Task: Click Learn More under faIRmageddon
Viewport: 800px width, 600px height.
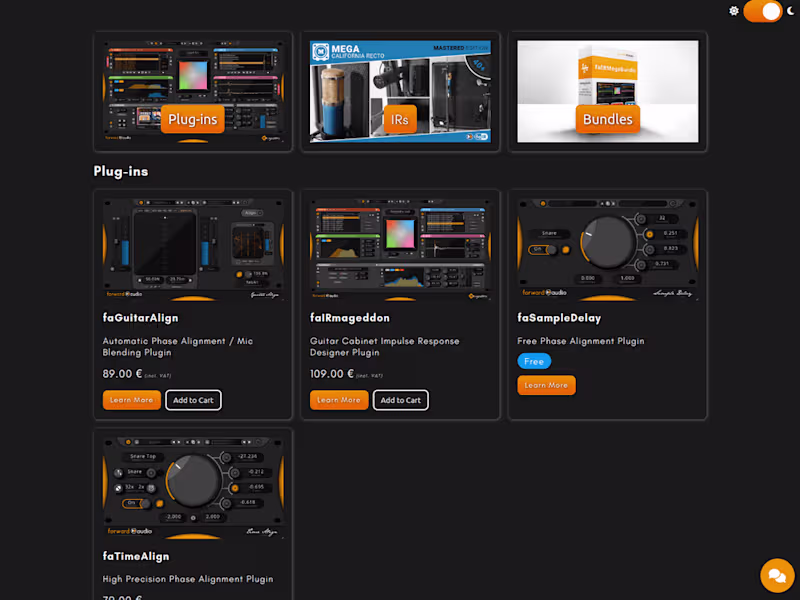Action: [x=338, y=399]
